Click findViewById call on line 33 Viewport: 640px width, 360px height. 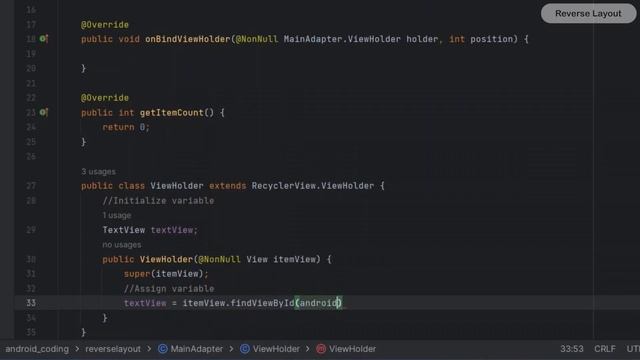point(262,303)
